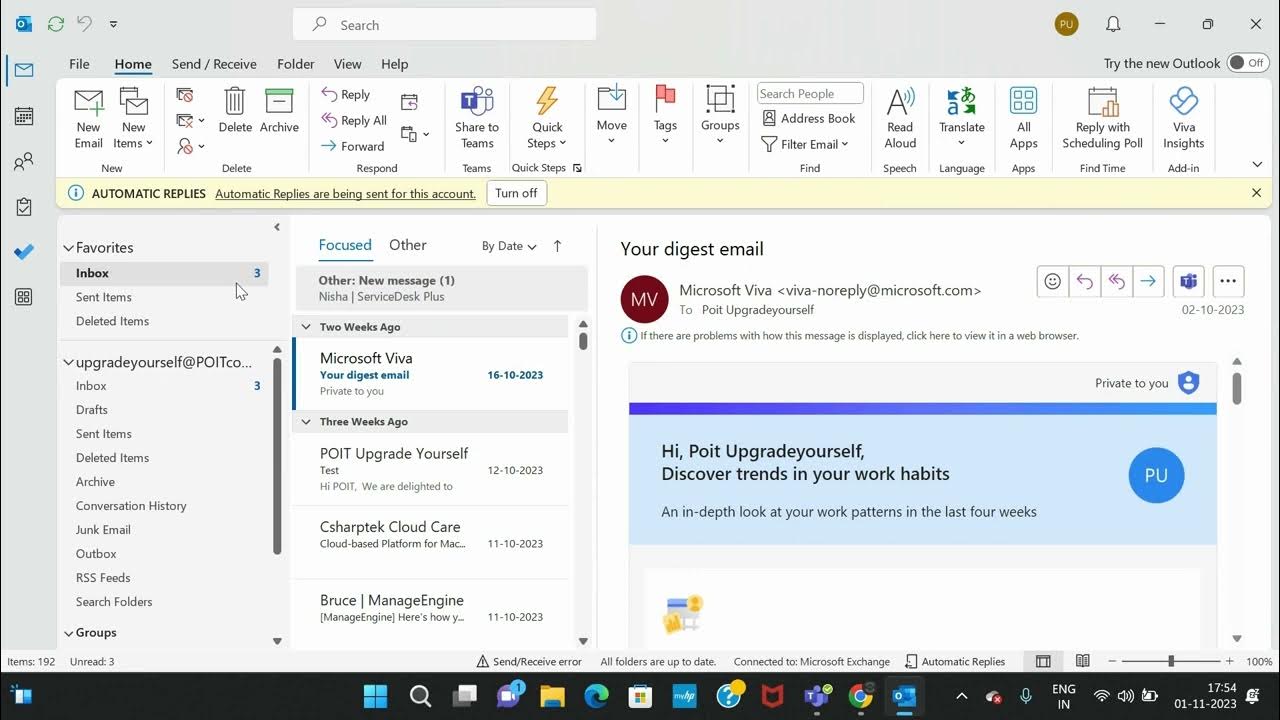Collapse the ribbon with the chevron
Screen dimensions: 1280x720
(1257, 165)
